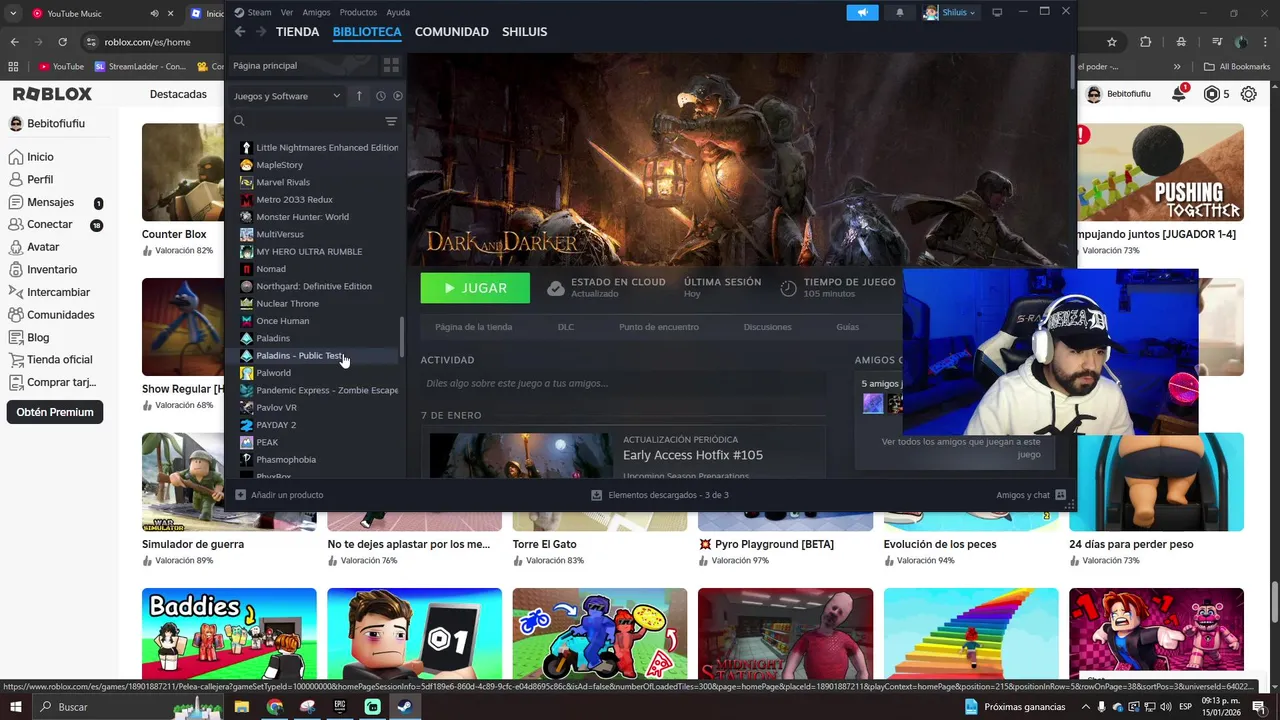Click the cloud status check icon

click(x=556, y=288)
